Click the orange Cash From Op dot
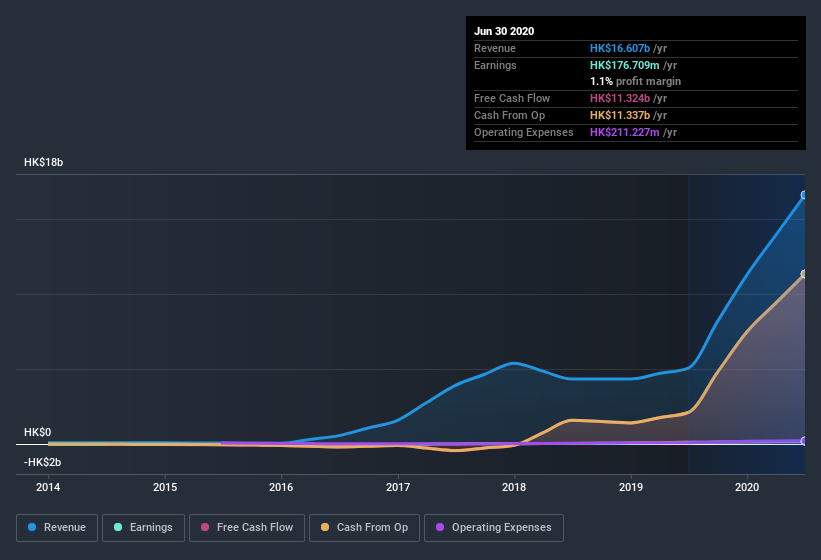This screenshot has height=560, width=821. pyautogui.click(x=327, y=527)
